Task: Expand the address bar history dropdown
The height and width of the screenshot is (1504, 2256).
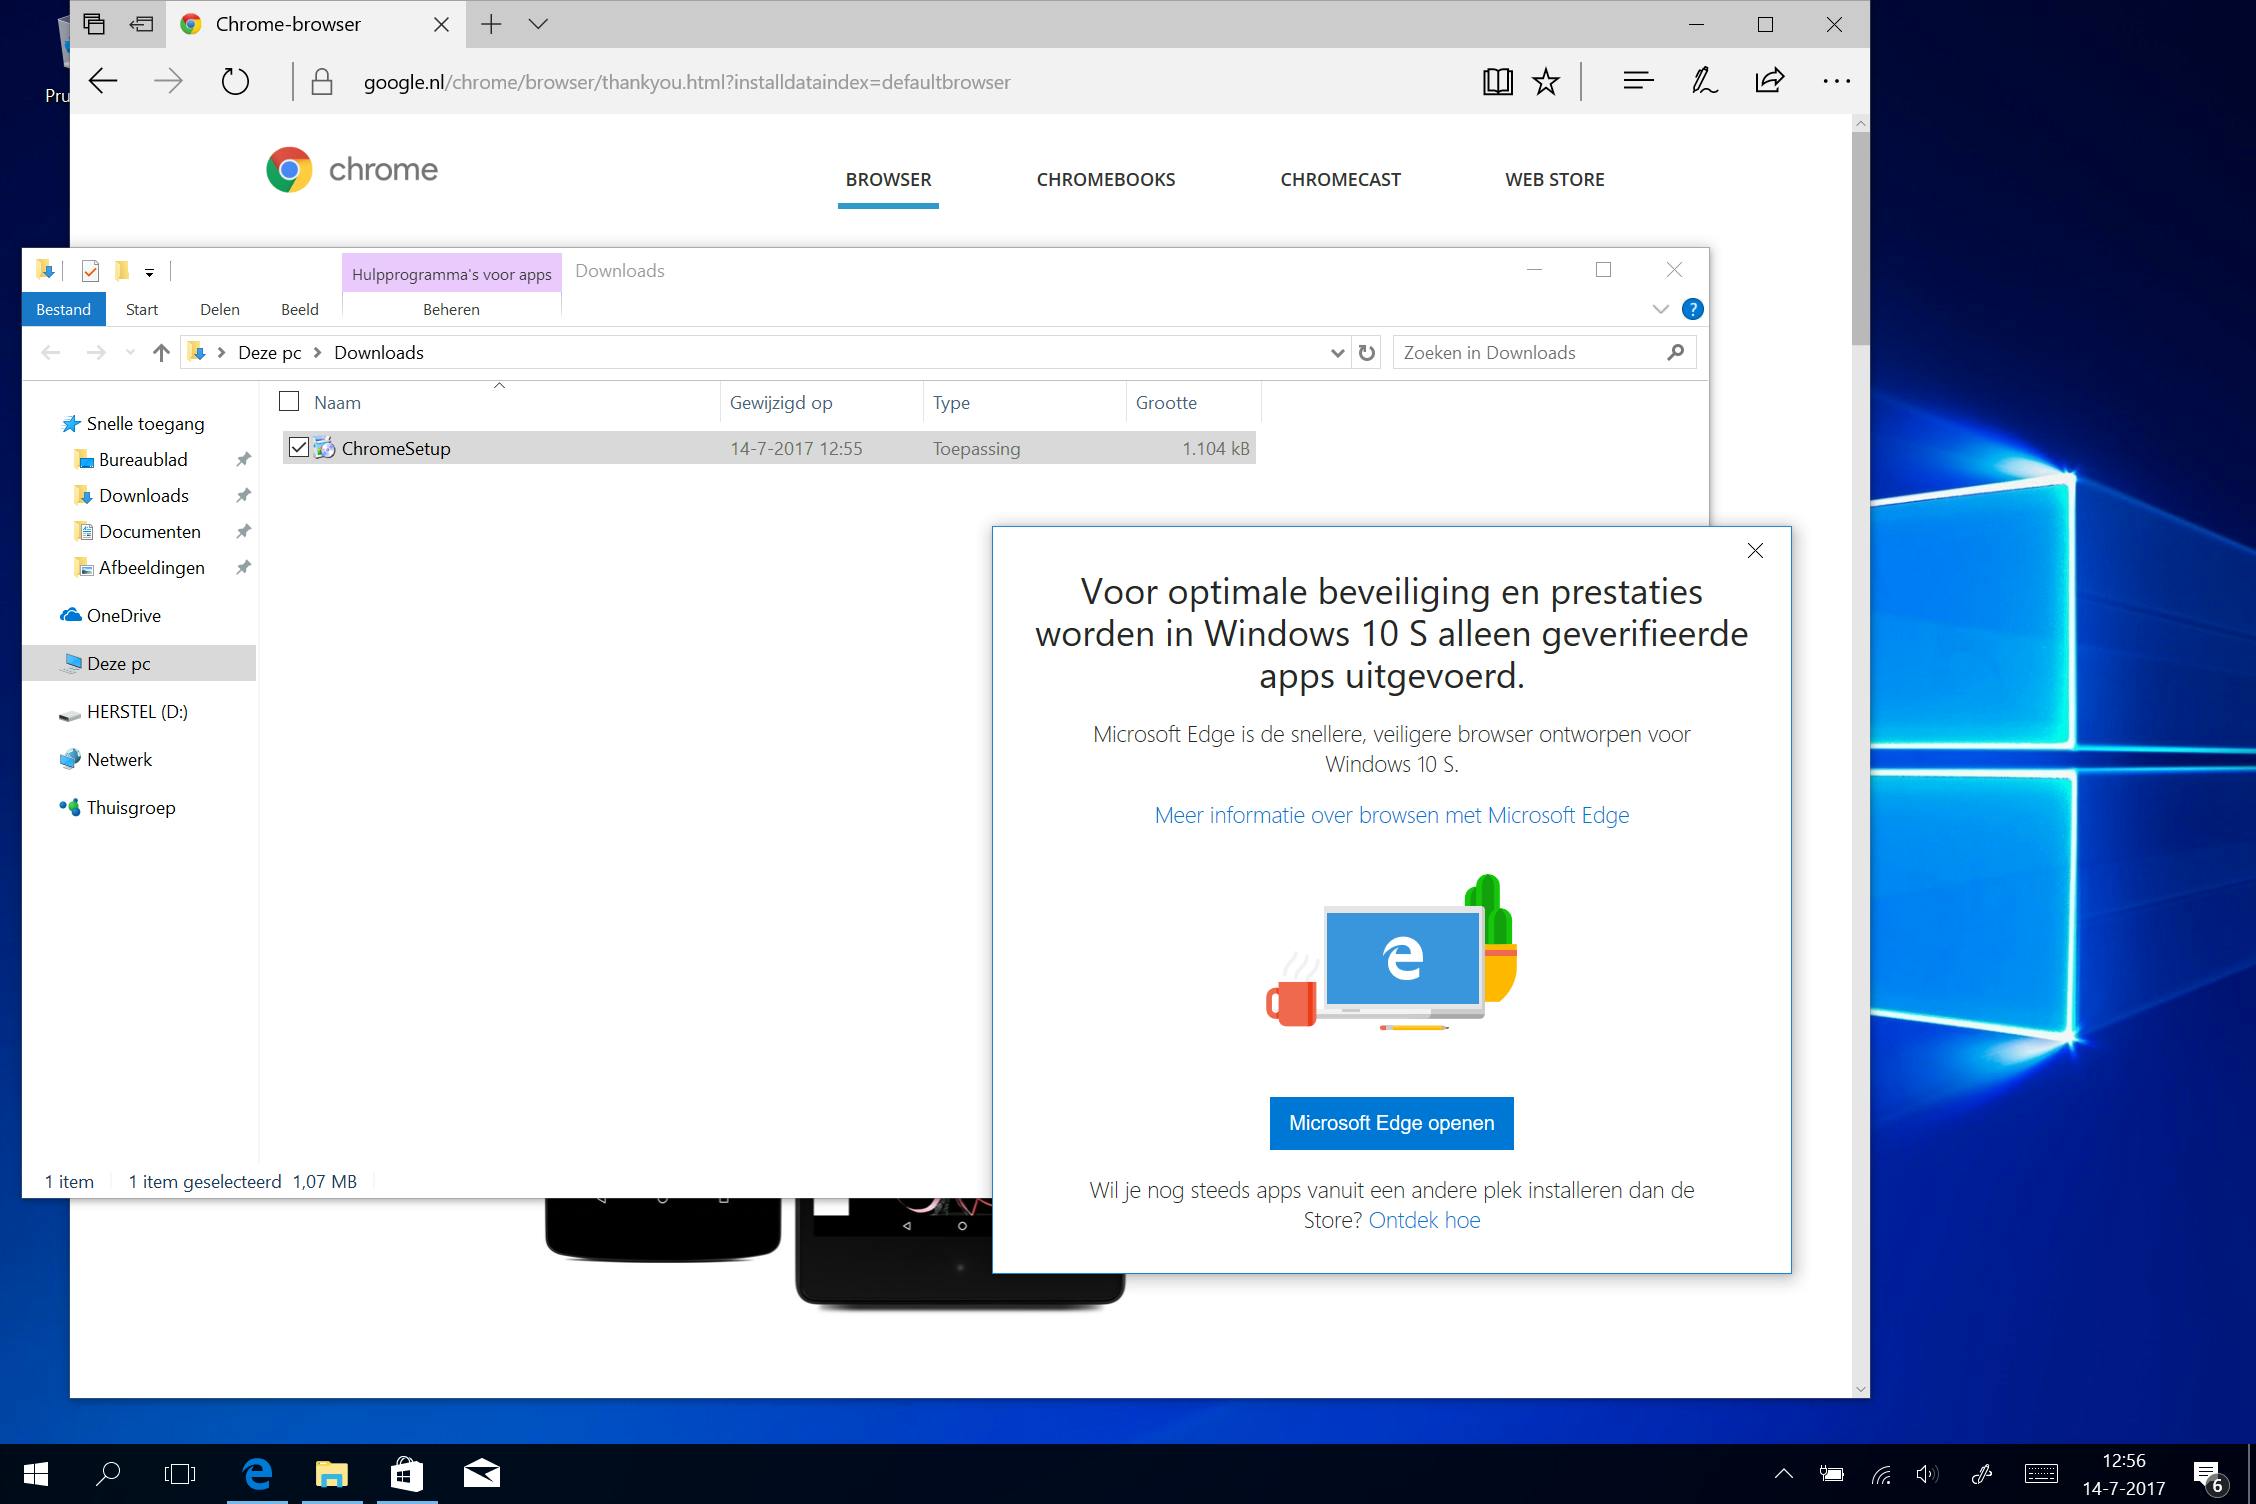Action: coord(1338,353)
